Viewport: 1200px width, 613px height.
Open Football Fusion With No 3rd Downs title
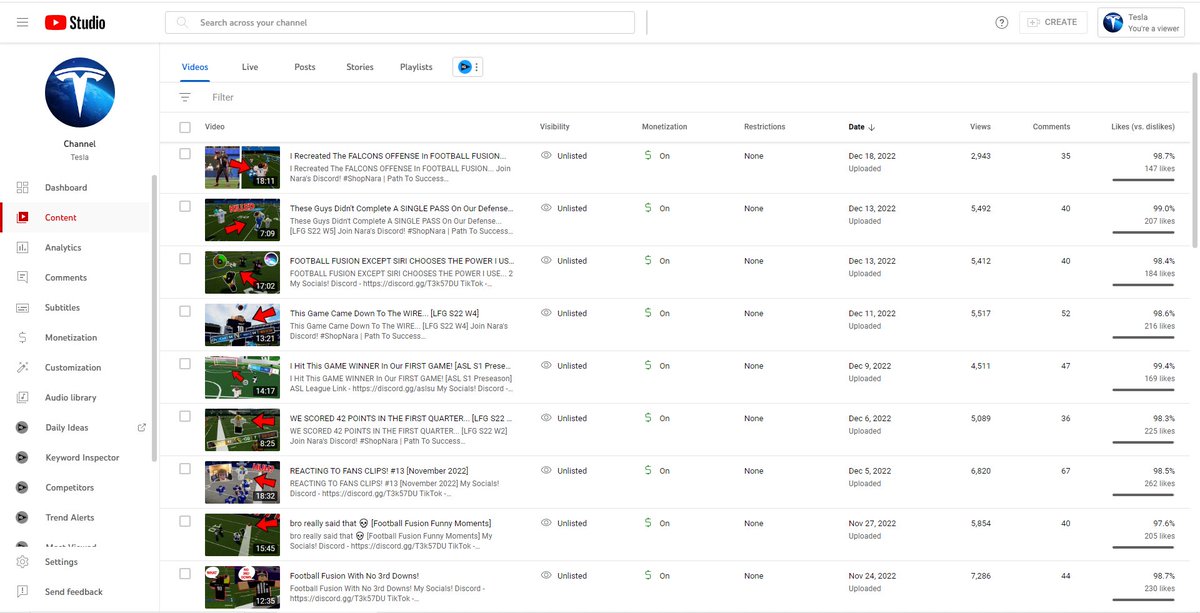[x=354, y=576]
